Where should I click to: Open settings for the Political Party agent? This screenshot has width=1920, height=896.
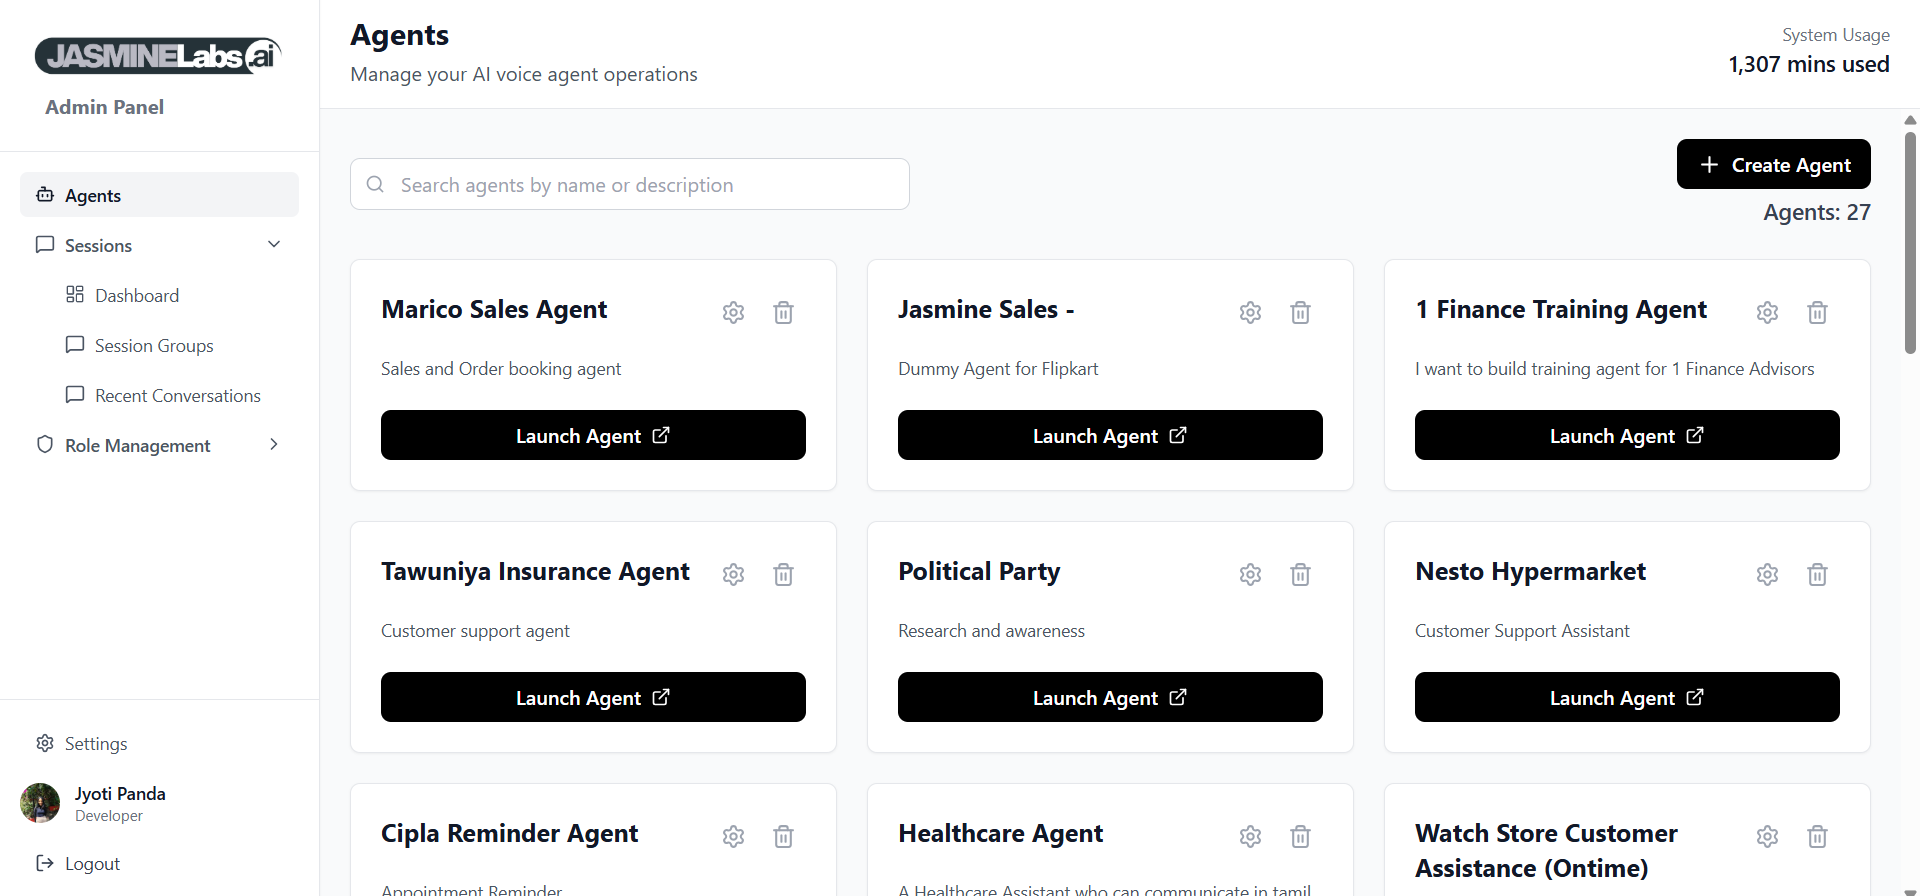tap(1250, 574)
